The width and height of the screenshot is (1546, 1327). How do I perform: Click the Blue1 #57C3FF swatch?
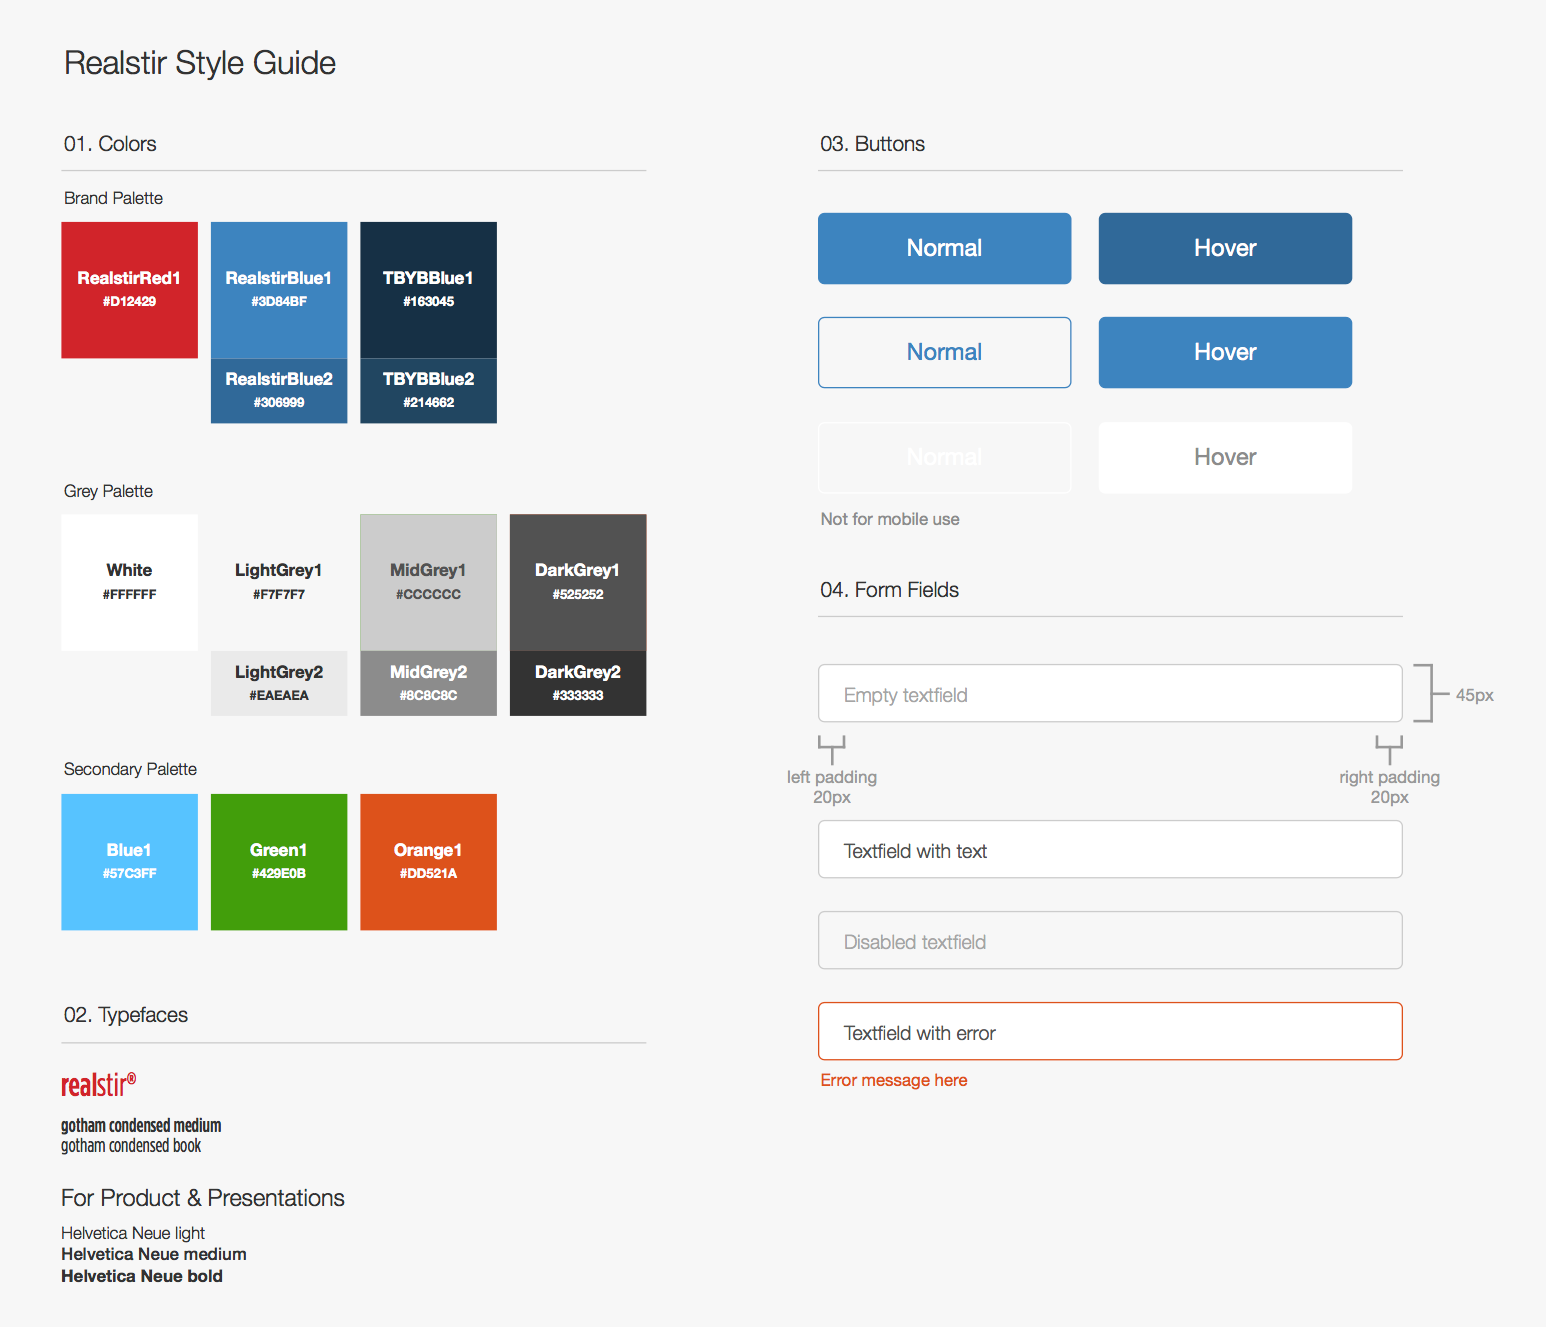point(129,862)
